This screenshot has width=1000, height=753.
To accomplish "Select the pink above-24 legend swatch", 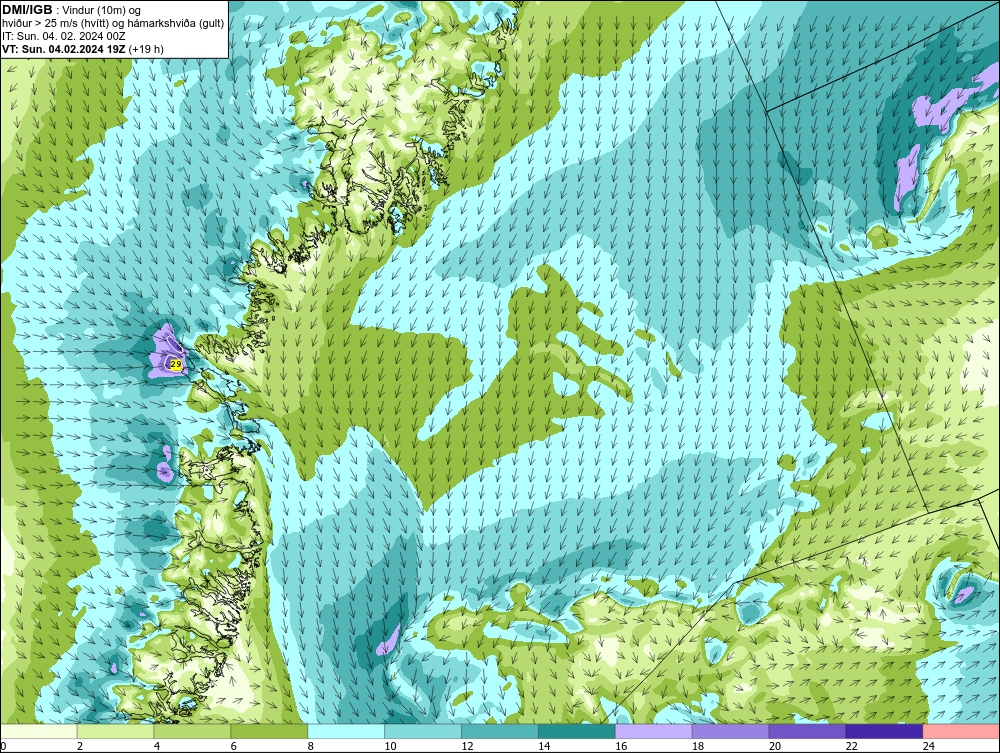I will point(961,731).
